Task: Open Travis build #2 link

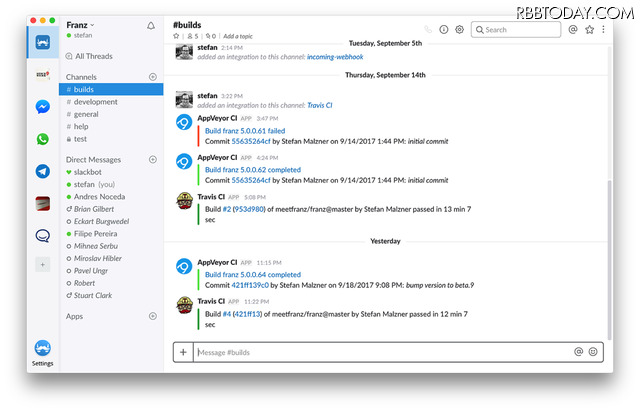Action: click(x=227, y=209)
